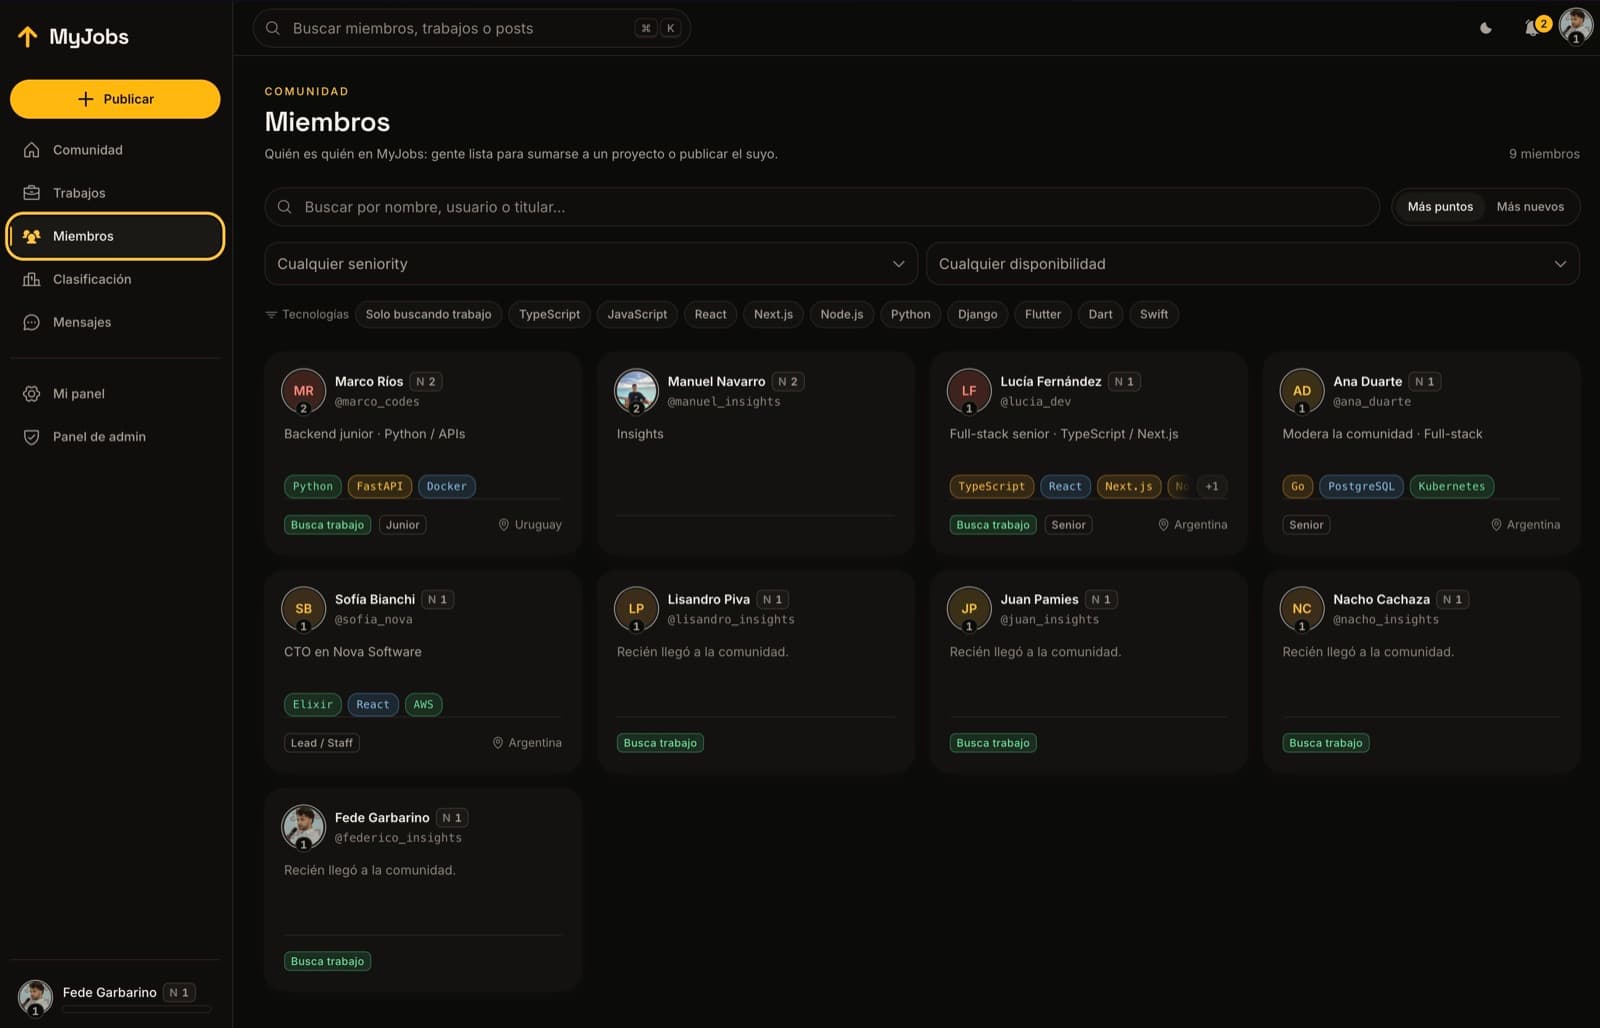Select Más nuevos sort tab
The width and height of the screenshot is (1600, 1028).
(1530, 207)
